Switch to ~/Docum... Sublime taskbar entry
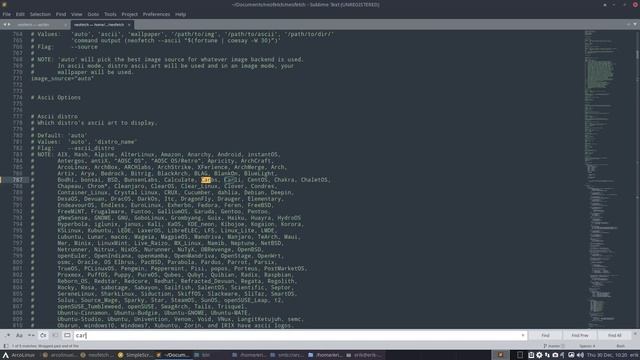The image size is (640, 360). (x=172, y=355)
